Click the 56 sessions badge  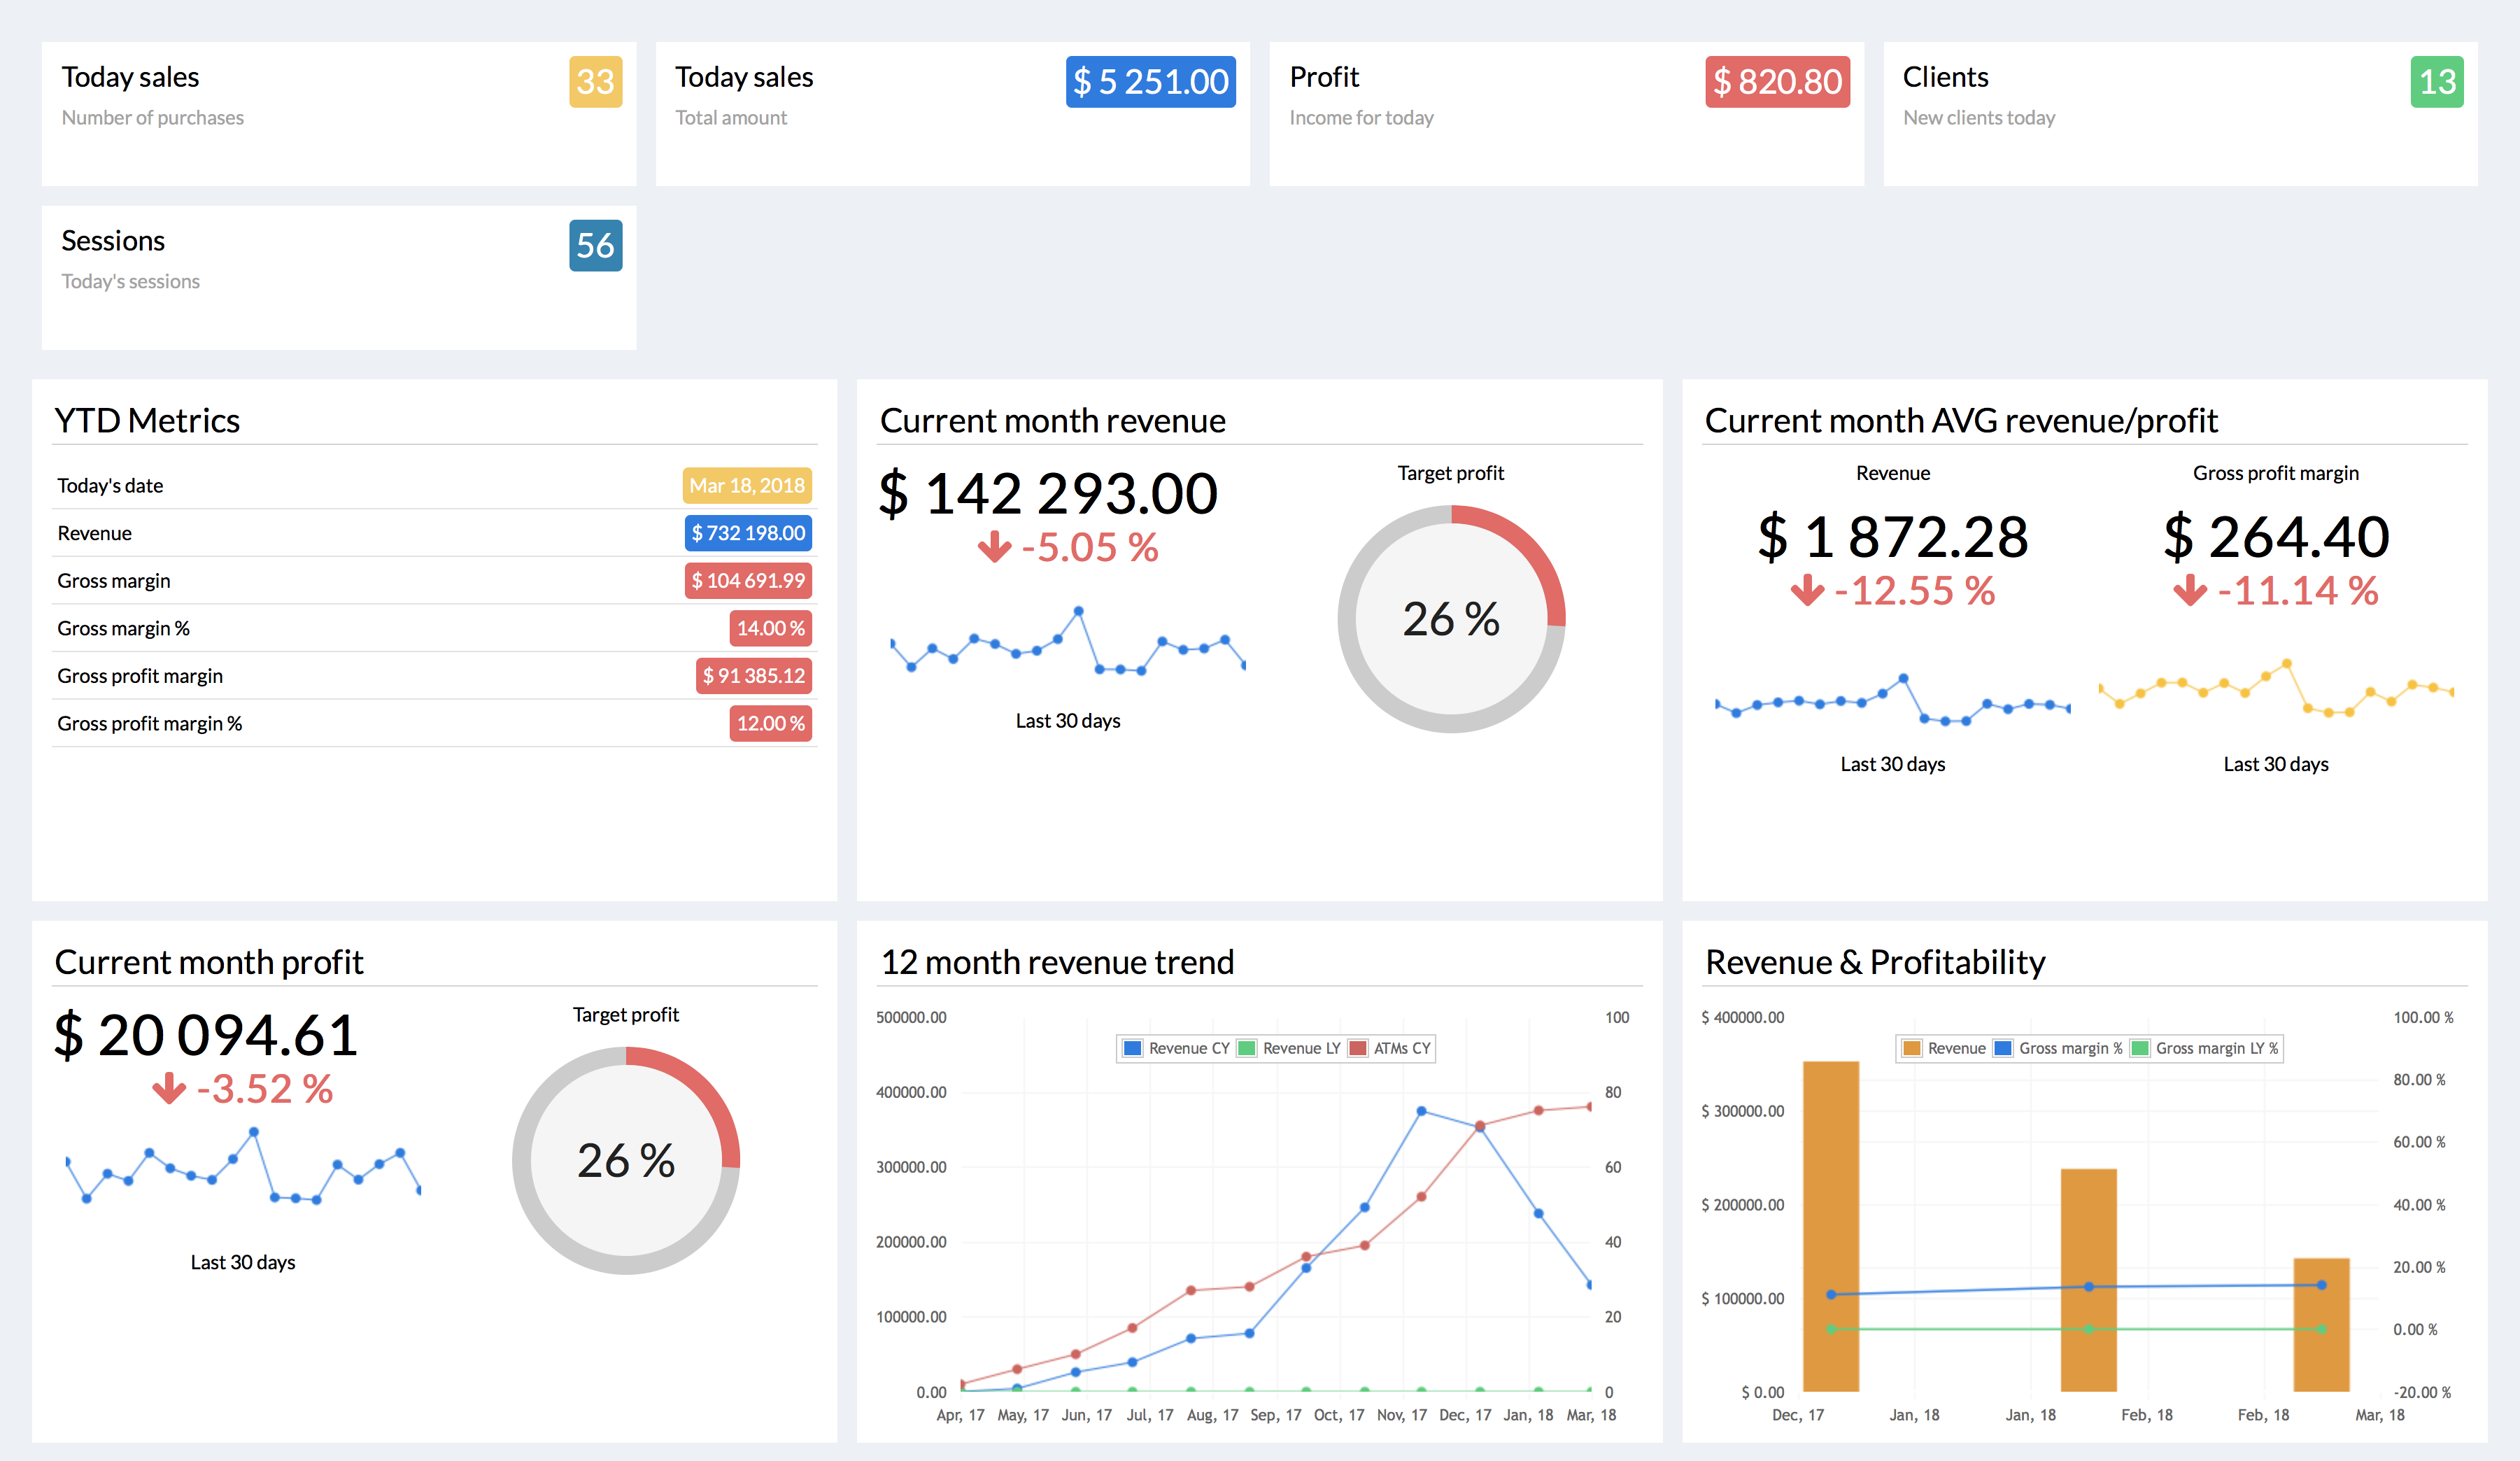(x=595, y=245)
